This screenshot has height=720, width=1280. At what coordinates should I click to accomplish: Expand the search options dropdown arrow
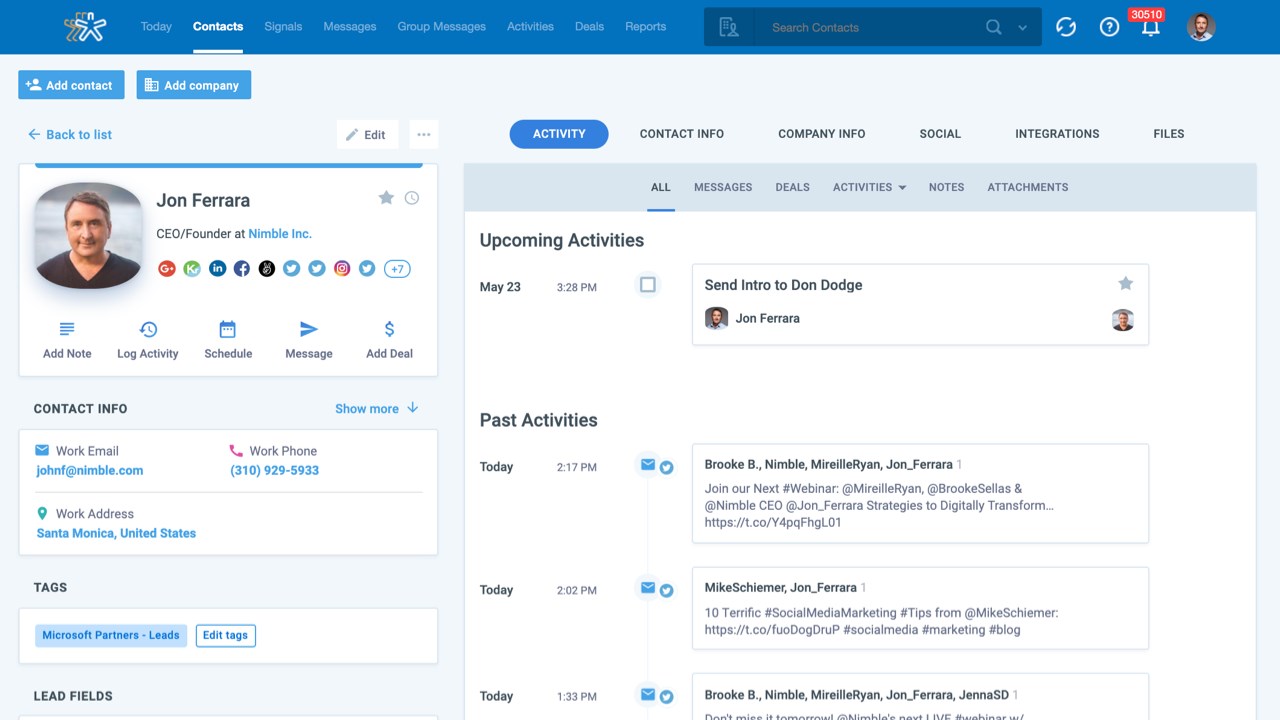click(x=1022, y=28)
